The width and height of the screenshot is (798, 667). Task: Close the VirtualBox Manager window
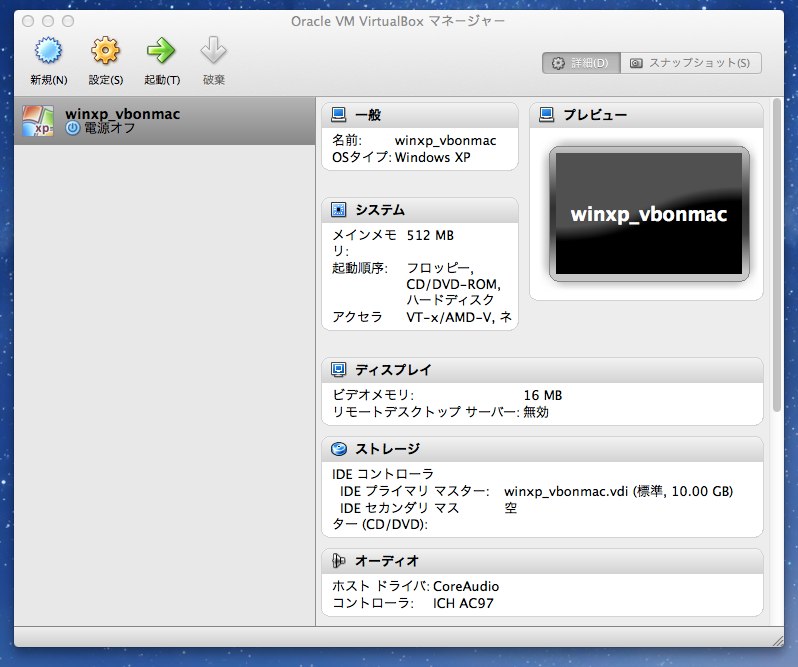[28, 21]
